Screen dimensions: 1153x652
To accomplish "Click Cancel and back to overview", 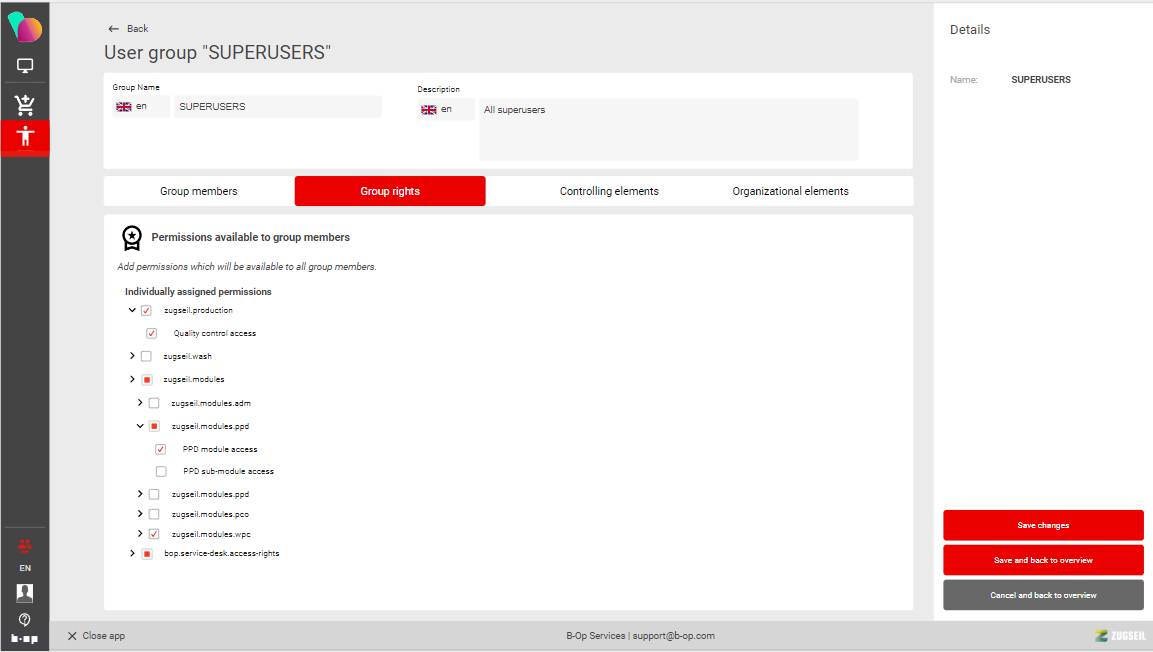I will (x=1043, y=595).
